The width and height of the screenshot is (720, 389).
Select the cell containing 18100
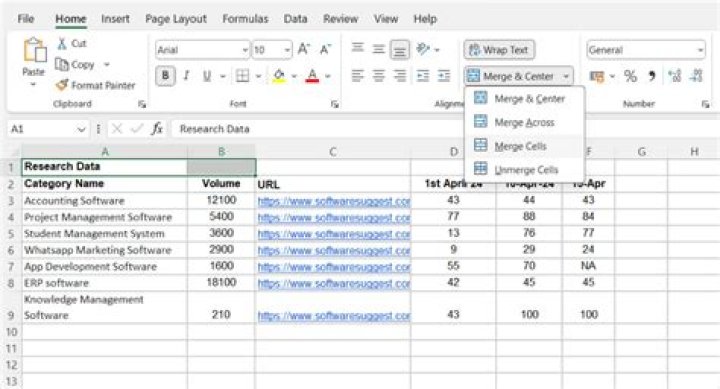point(221,282)
